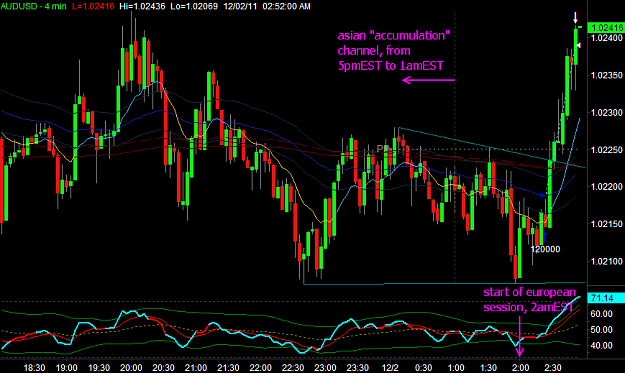Image resolution: width=625 pixels, height=373 pixels.
Task: Select the 1:00 time axis label
Action: pyautogui.click(x=456, y=367)
